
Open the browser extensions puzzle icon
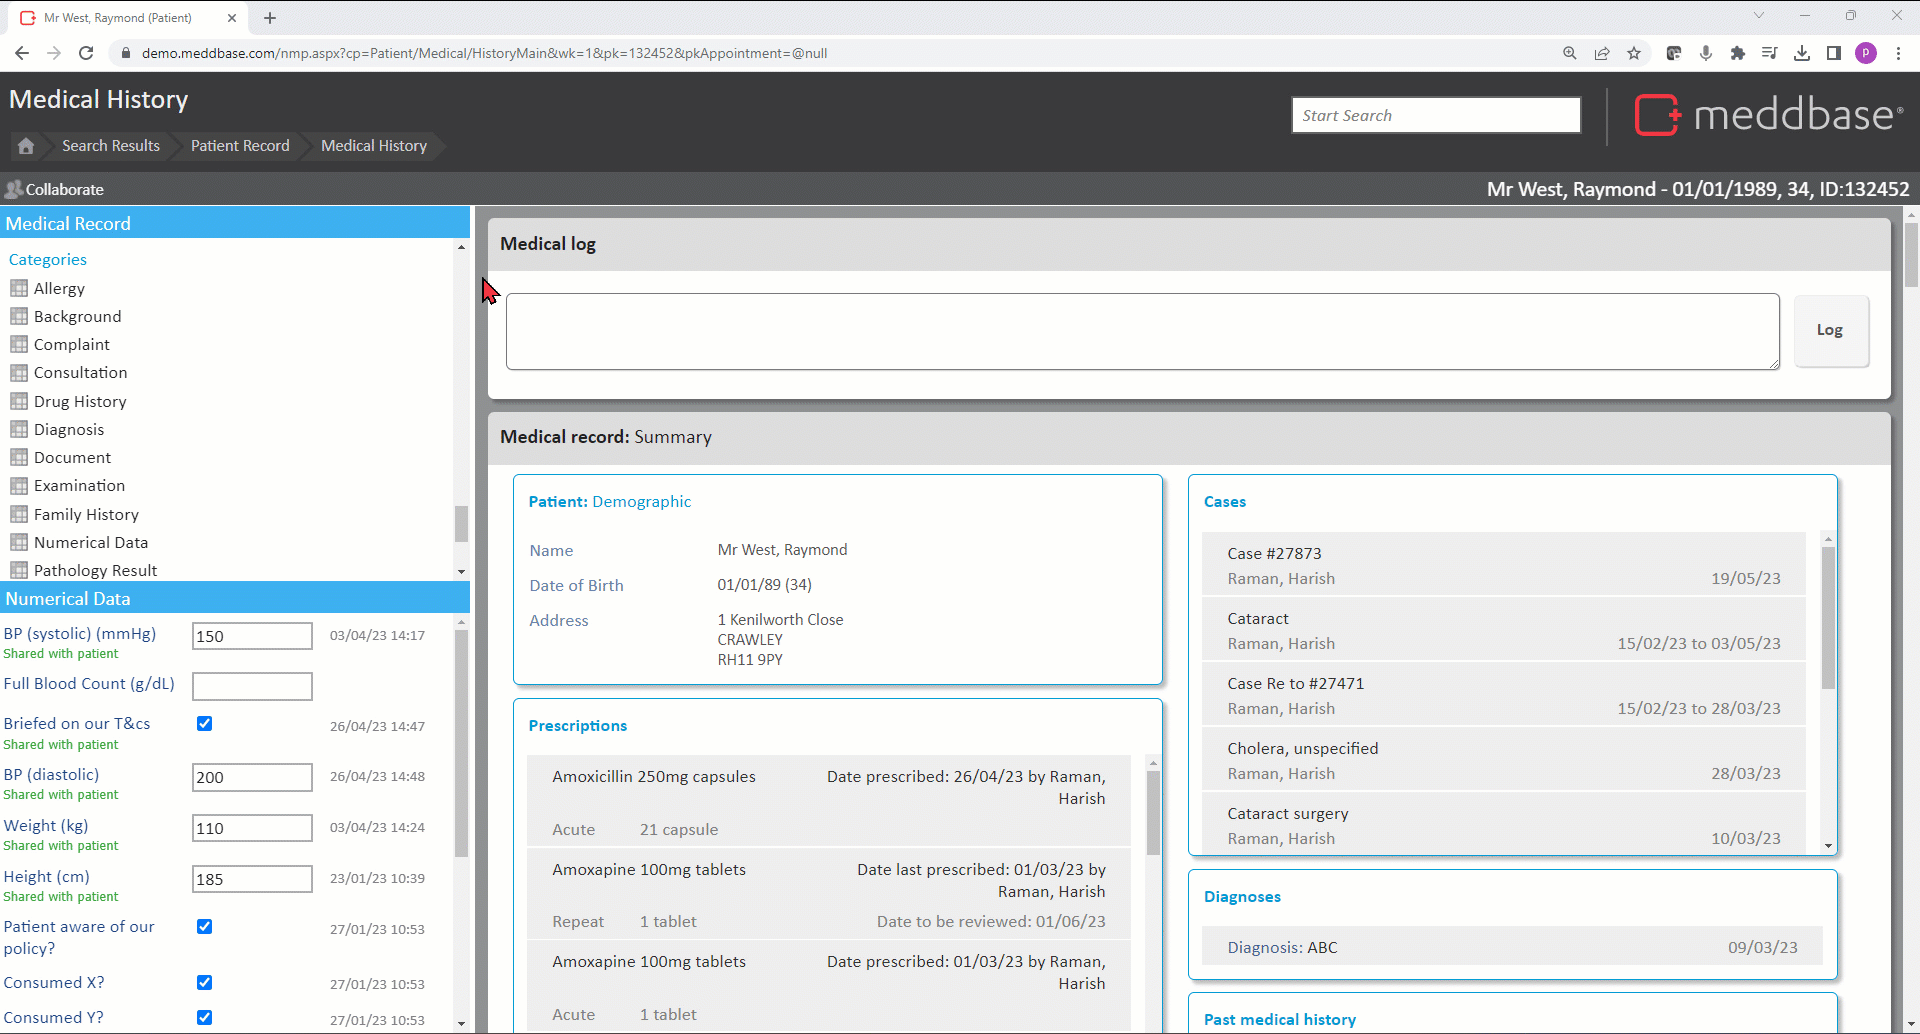pos(1738,53)
